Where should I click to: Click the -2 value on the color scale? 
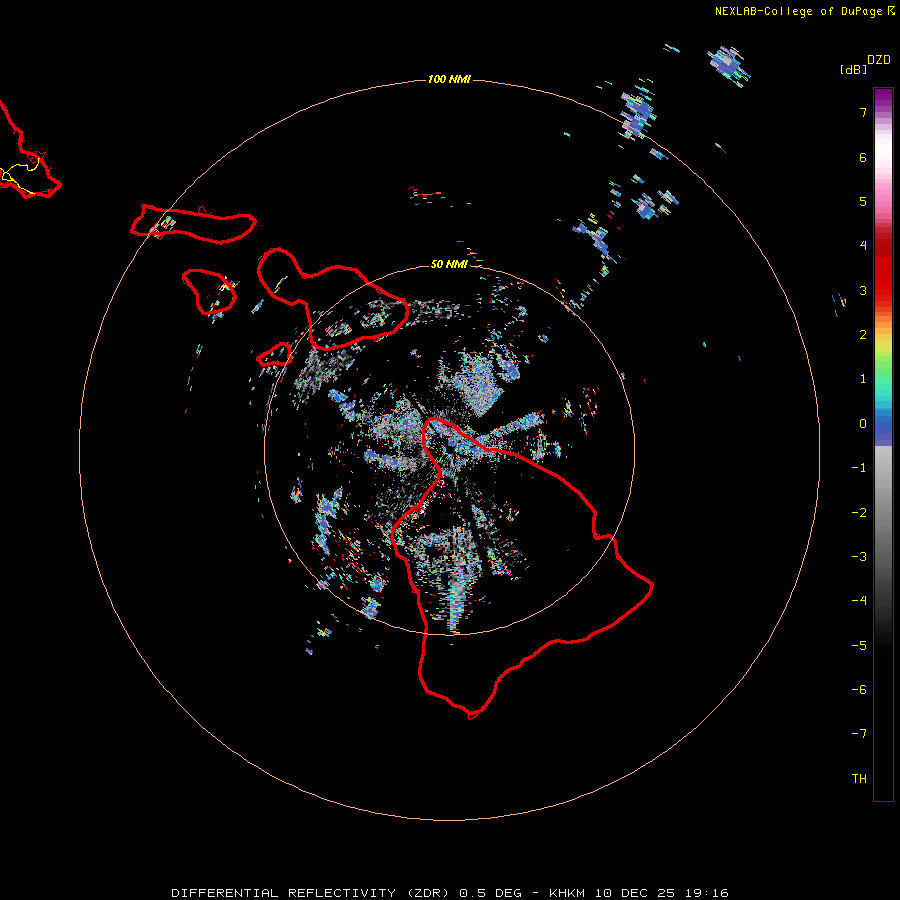click(x=859, y=513)
